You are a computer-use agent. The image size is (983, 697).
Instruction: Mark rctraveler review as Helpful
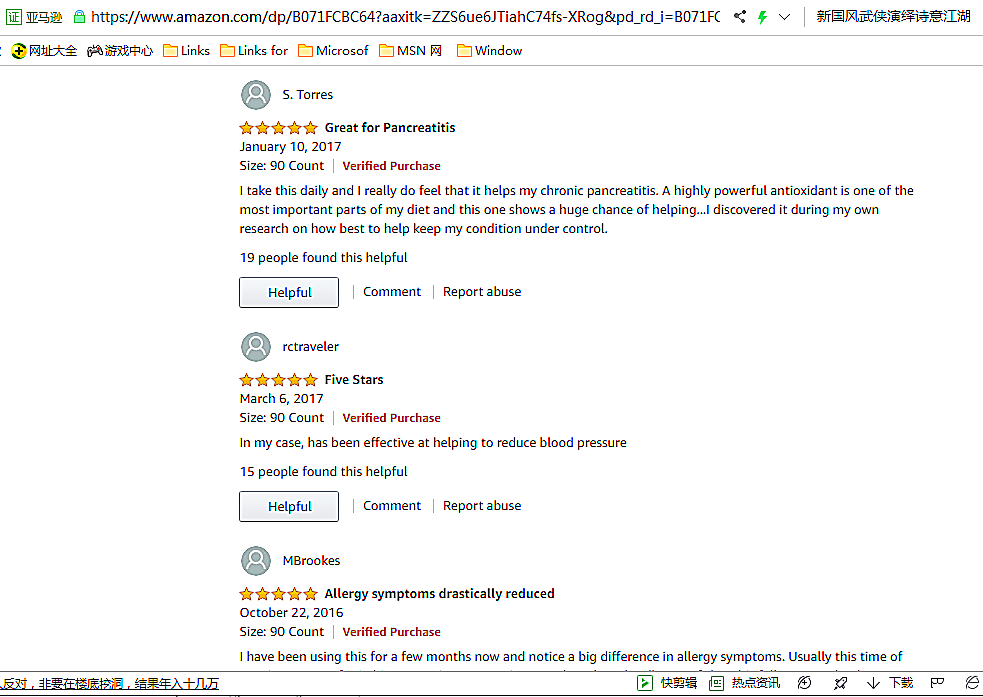tap(289, 507)
